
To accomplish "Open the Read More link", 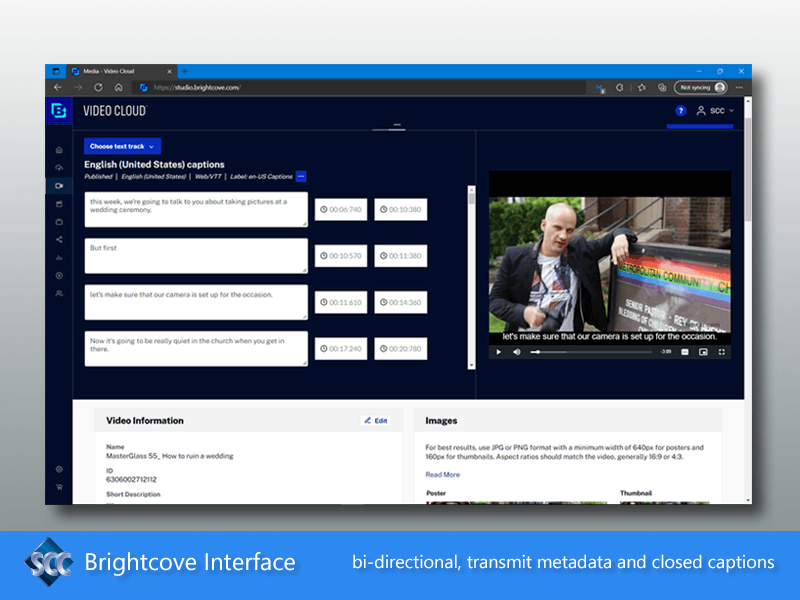I will tap(442, 474).
